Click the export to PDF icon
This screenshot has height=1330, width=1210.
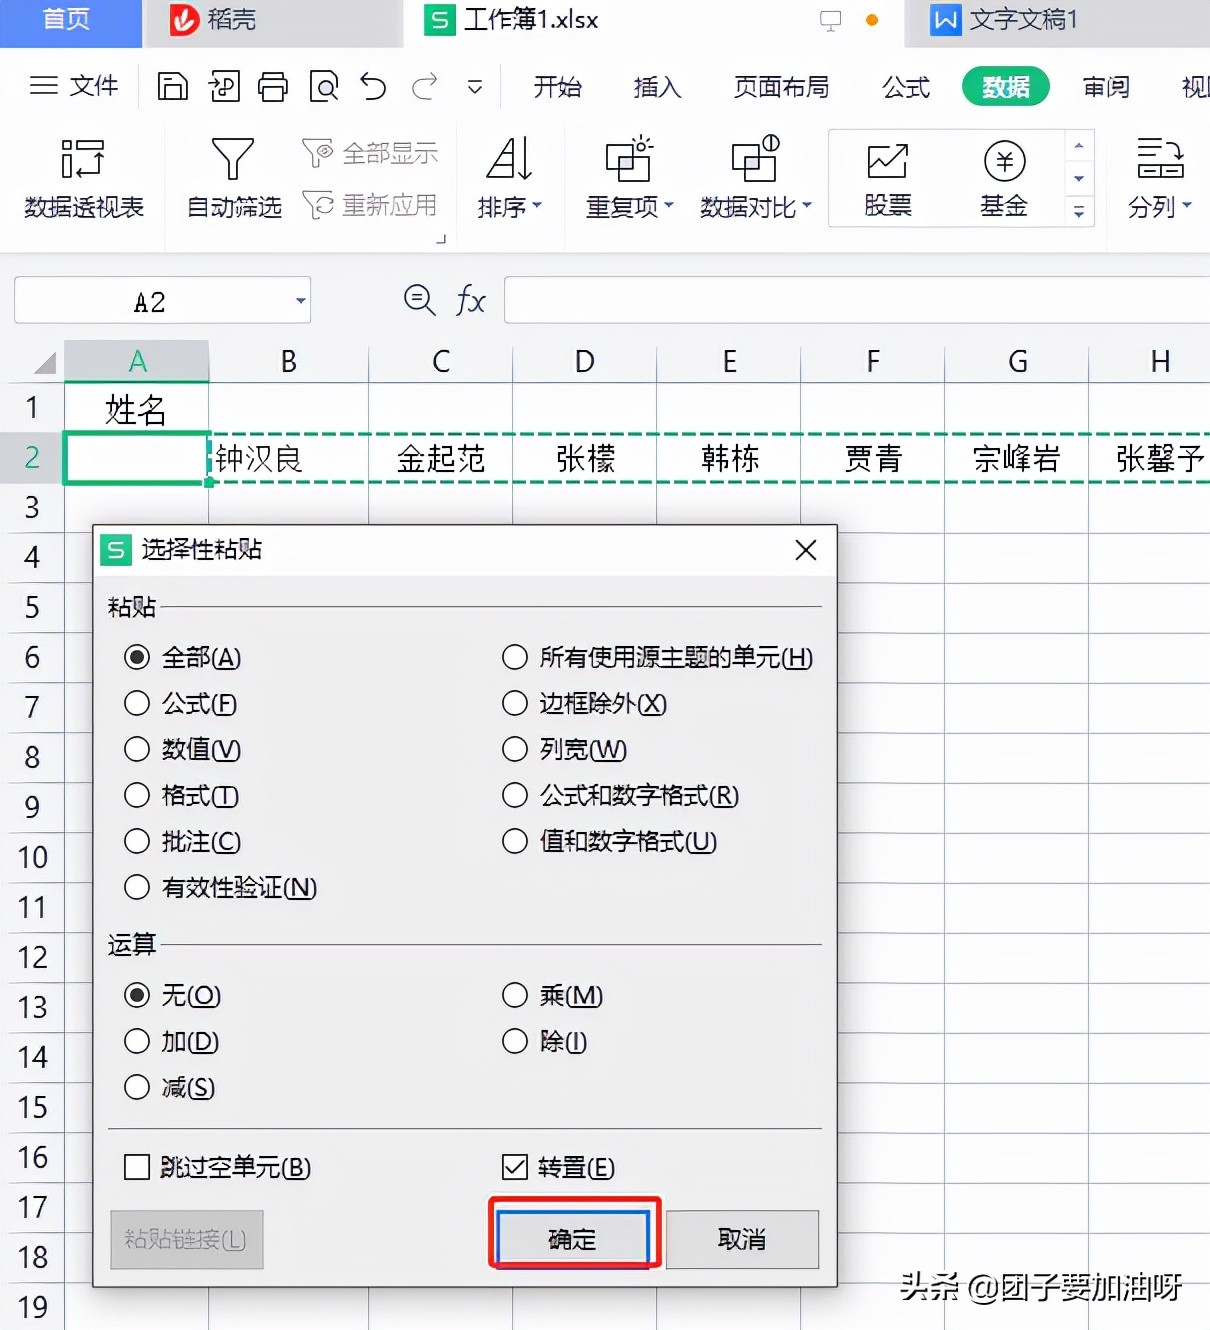point(223,87)
